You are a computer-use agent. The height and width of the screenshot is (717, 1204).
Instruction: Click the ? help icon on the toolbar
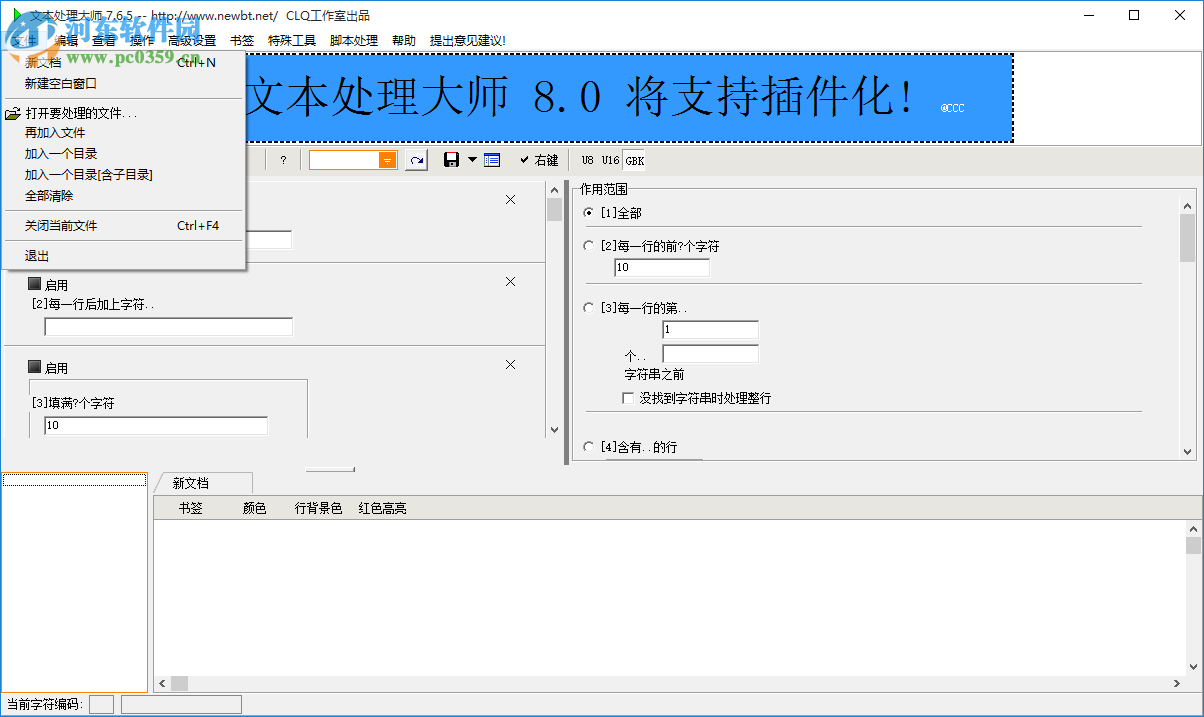(x=284, y=159)
